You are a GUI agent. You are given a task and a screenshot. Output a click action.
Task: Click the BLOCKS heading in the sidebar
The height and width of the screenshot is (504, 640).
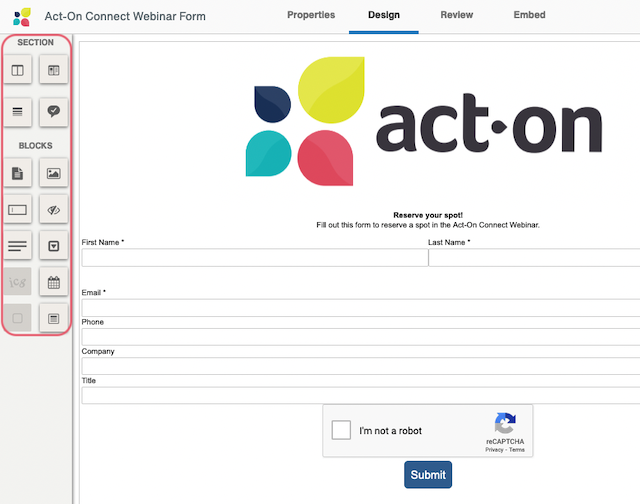(x=36, y=146)
